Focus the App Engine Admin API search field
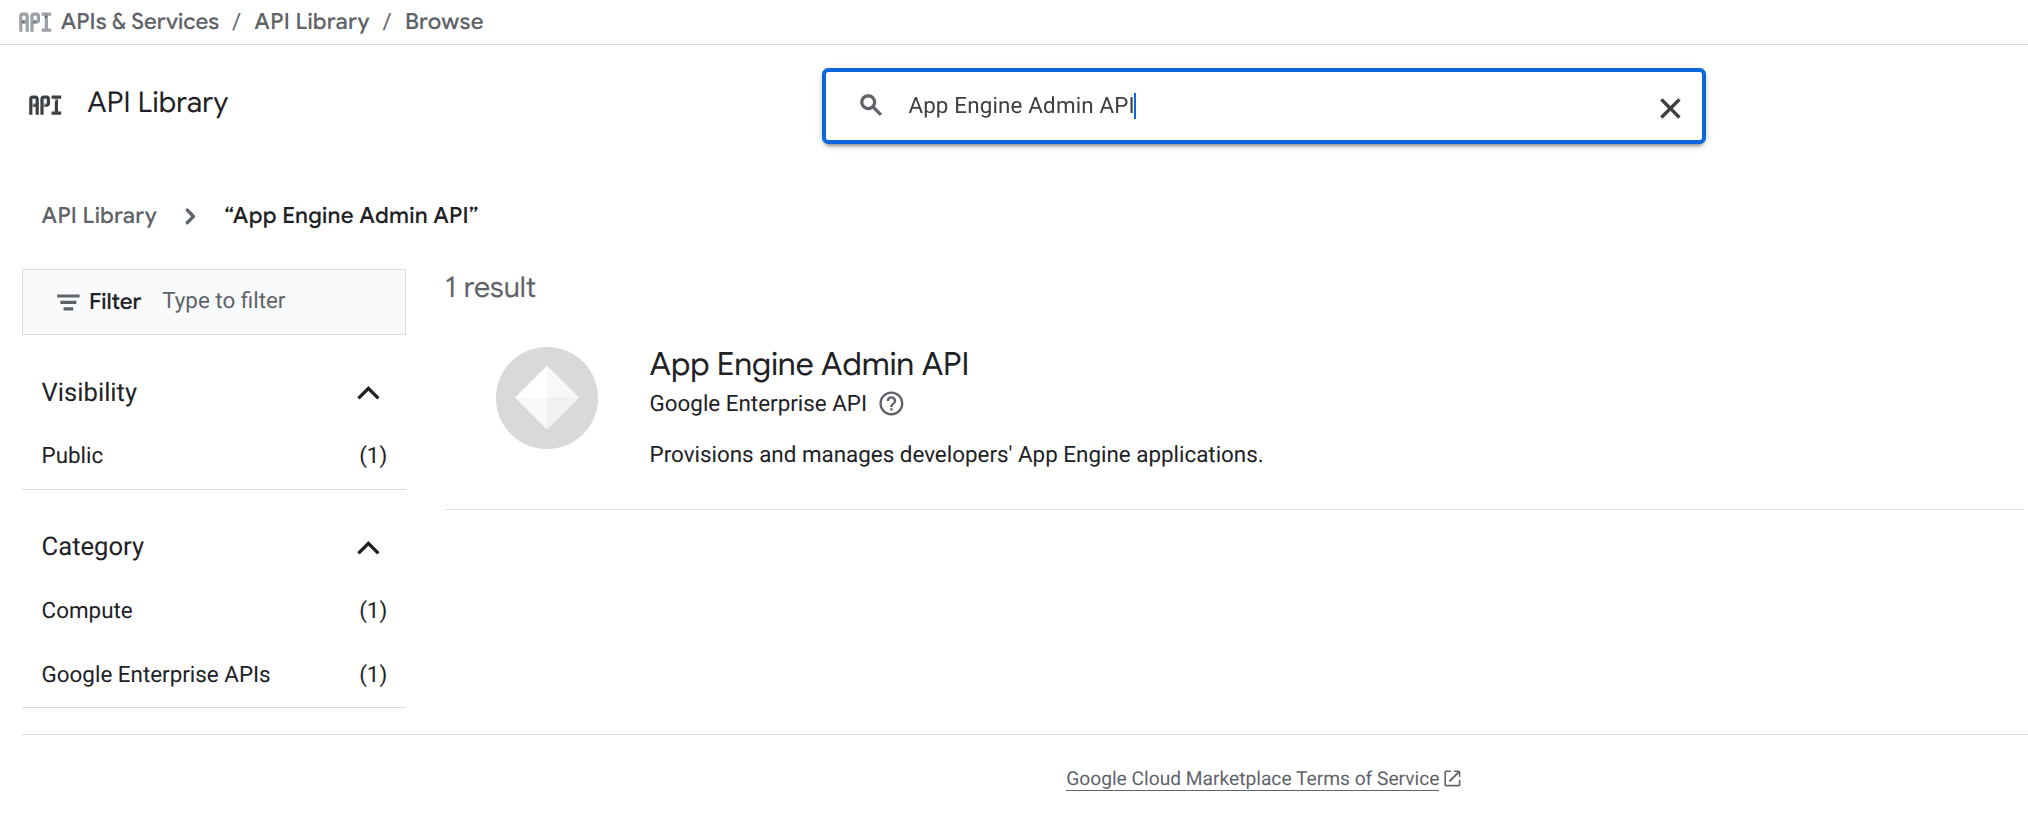Screen dimensions: 2028x829 pyautogui.click(x=1264, y=106)
